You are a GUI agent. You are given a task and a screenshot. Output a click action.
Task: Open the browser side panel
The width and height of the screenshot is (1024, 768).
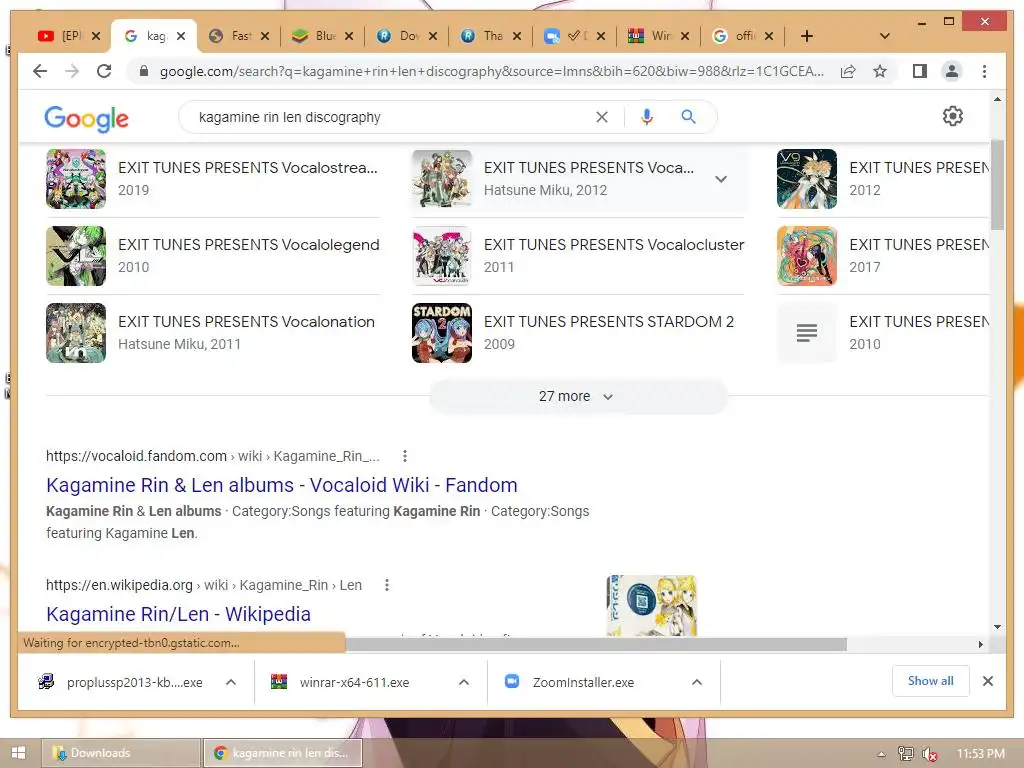click(x=920, y=71)
